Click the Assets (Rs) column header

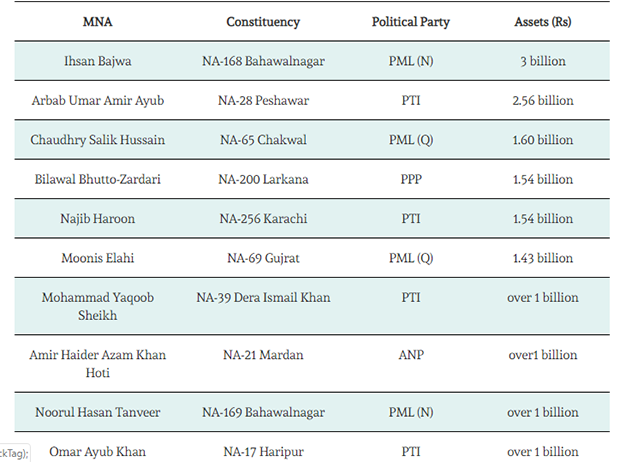[x=542, y=21]
